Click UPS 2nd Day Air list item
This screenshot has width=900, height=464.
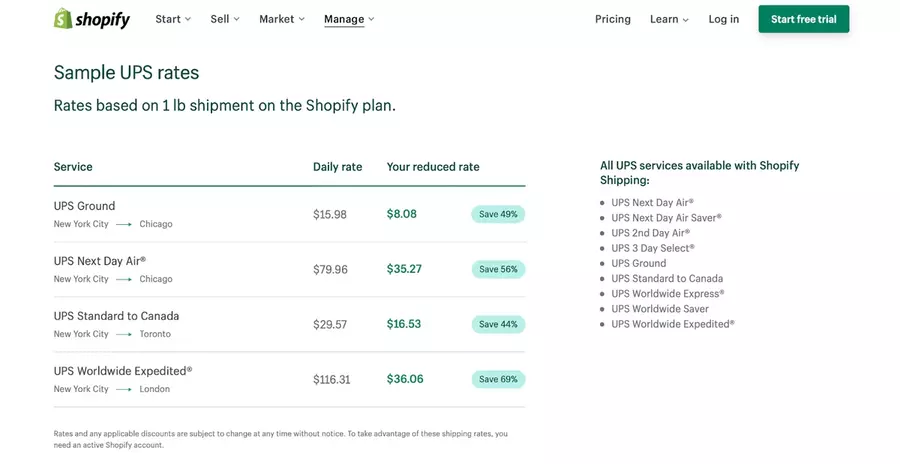coord(650,233)
